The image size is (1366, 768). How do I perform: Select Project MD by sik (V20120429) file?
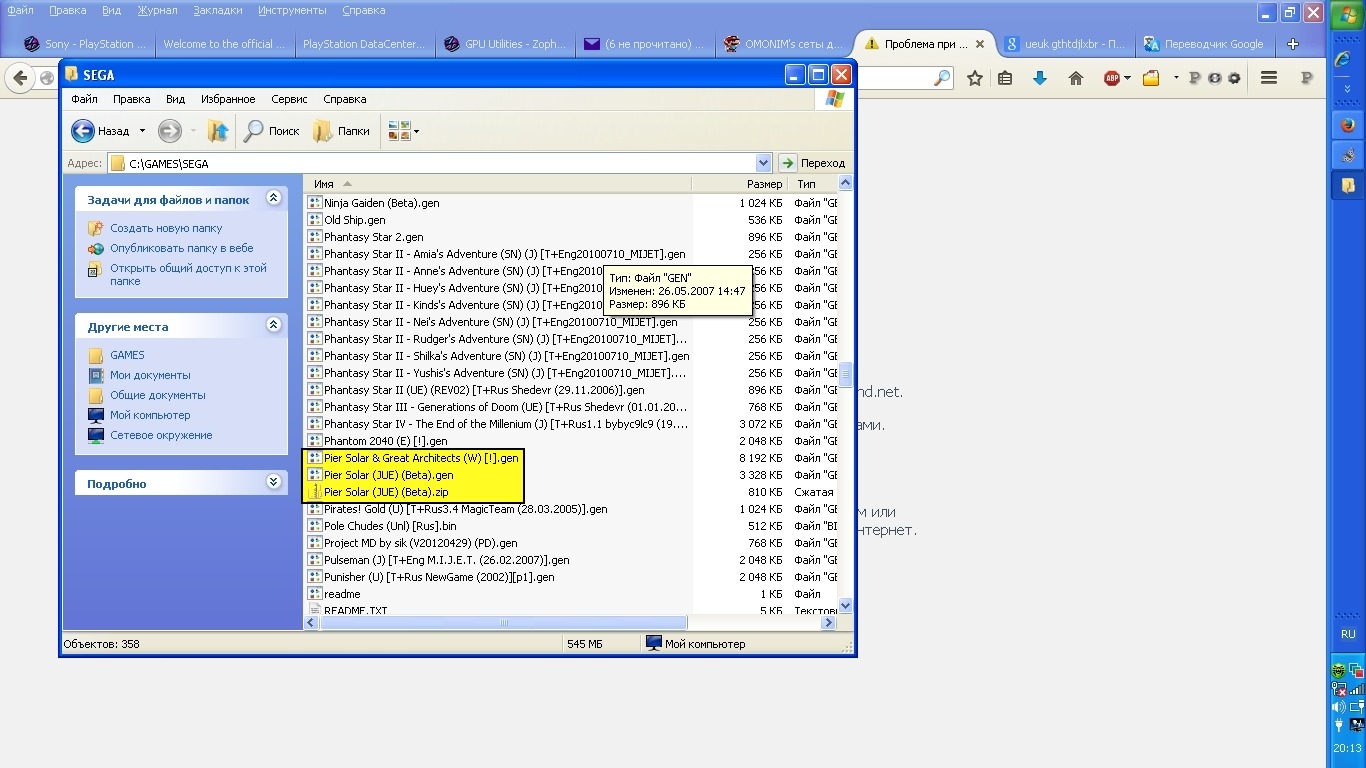click(420, 543)
